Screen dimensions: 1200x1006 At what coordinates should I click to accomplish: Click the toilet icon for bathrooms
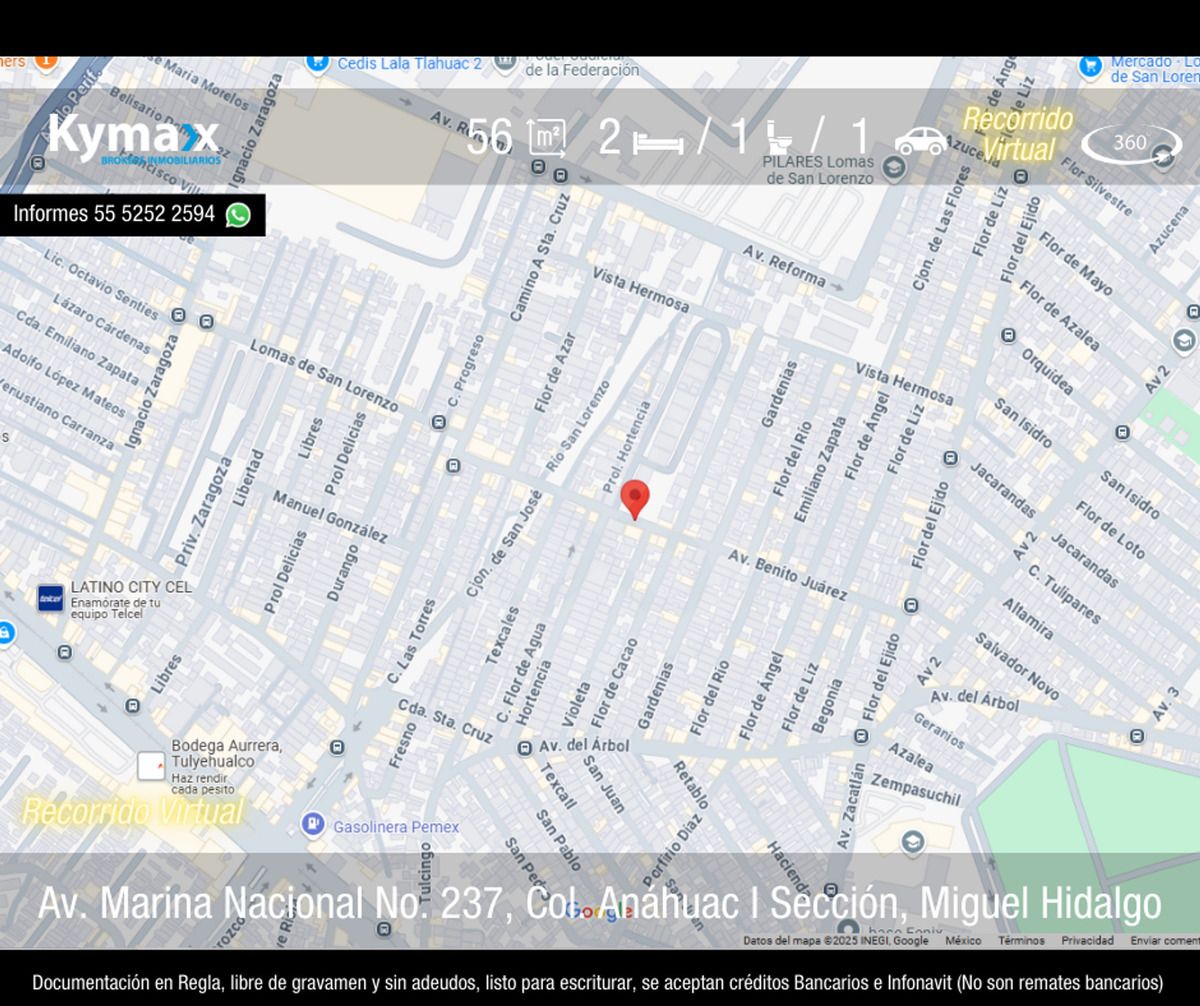(x=779, y=139)
